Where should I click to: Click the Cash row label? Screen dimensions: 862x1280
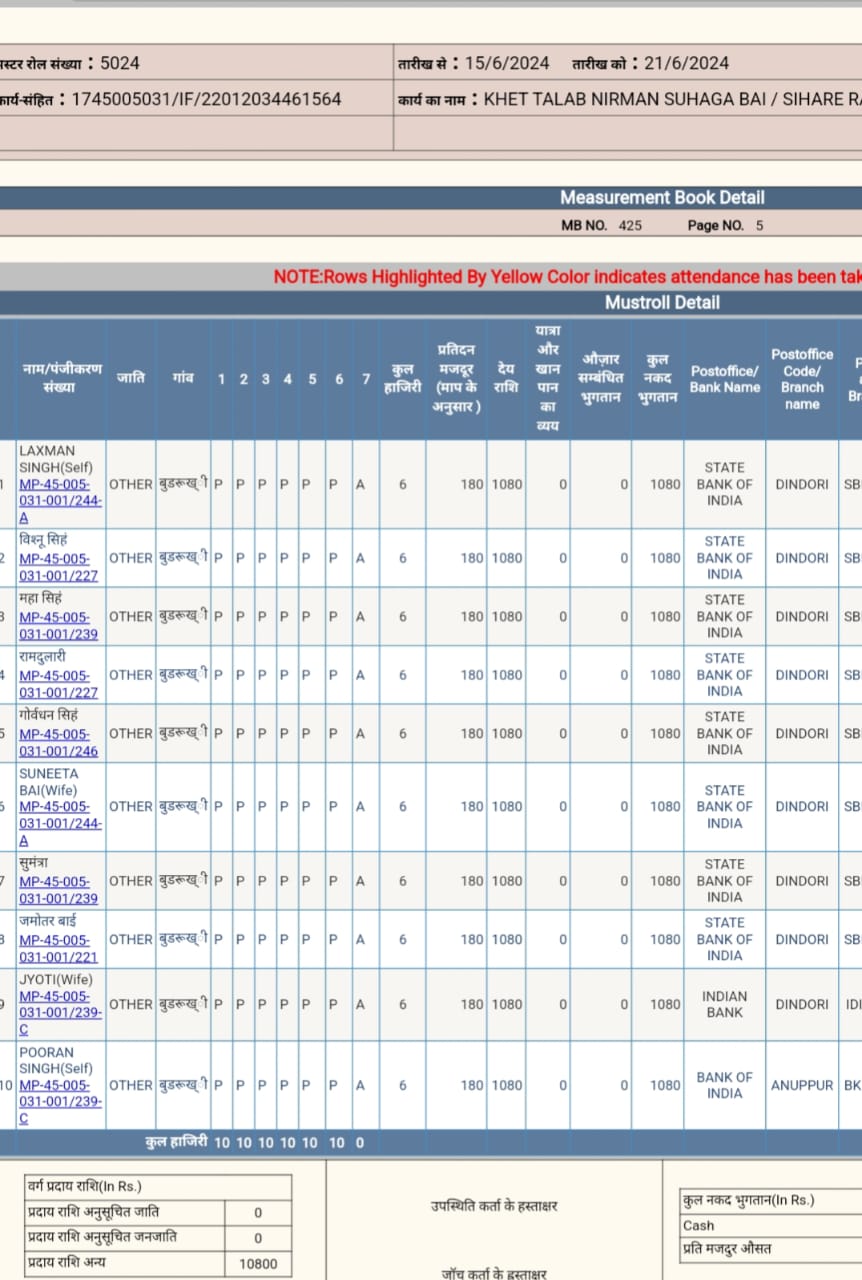click(x=699, y=1225)
